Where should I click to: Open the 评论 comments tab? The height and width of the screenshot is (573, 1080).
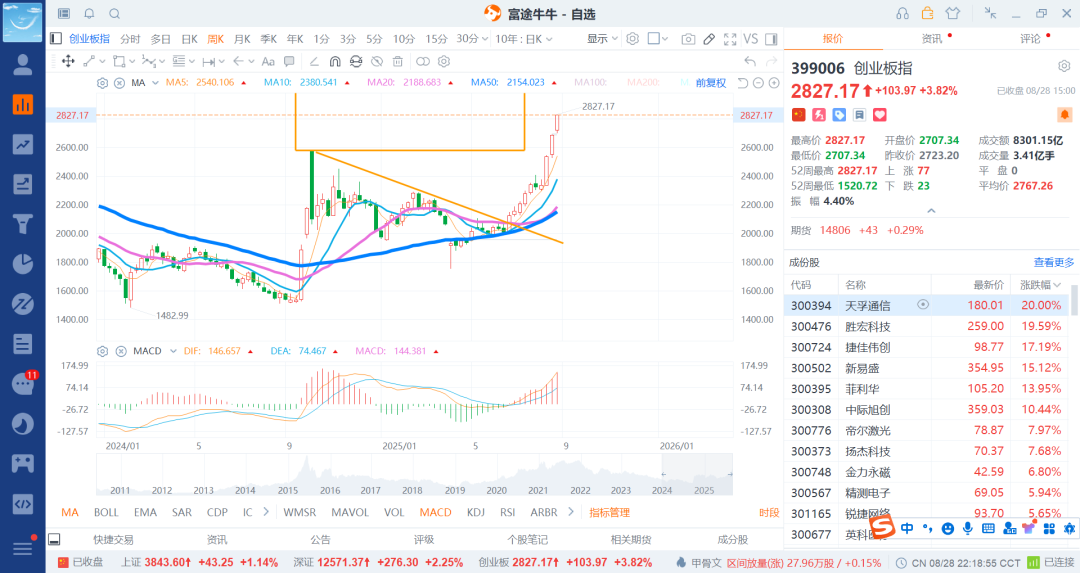(x=1030, y=39)
